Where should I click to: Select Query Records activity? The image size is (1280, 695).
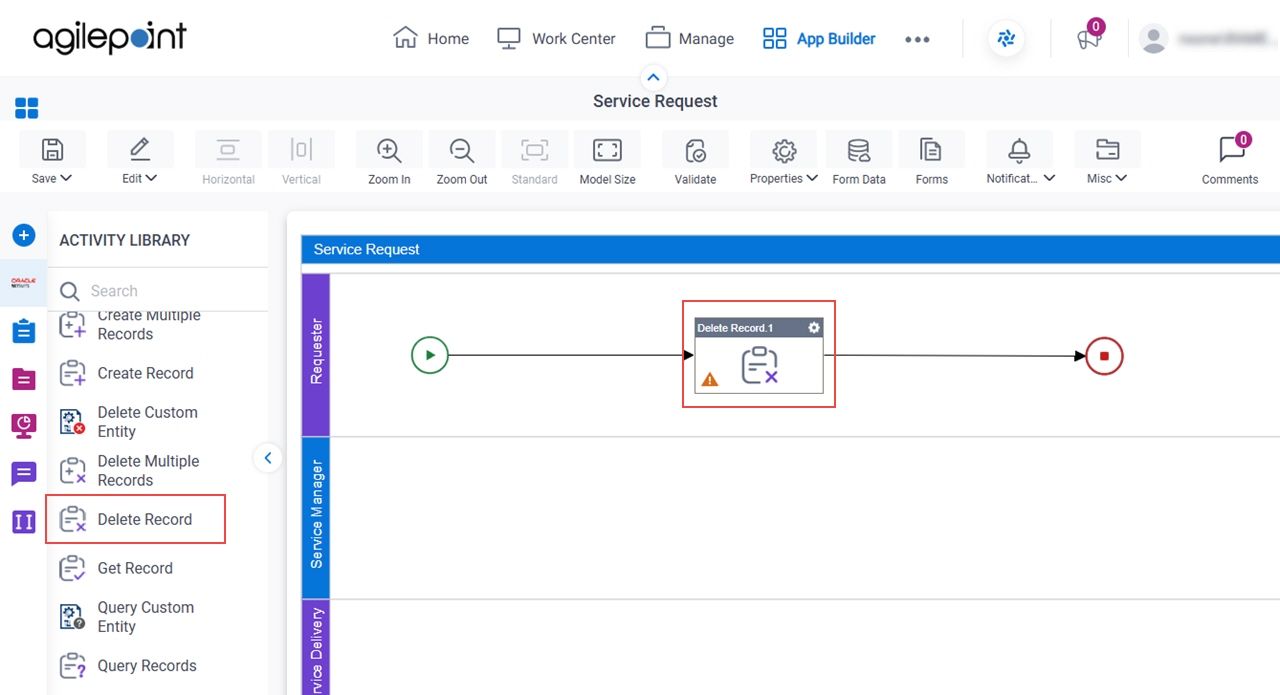click(x=128, y=666)
